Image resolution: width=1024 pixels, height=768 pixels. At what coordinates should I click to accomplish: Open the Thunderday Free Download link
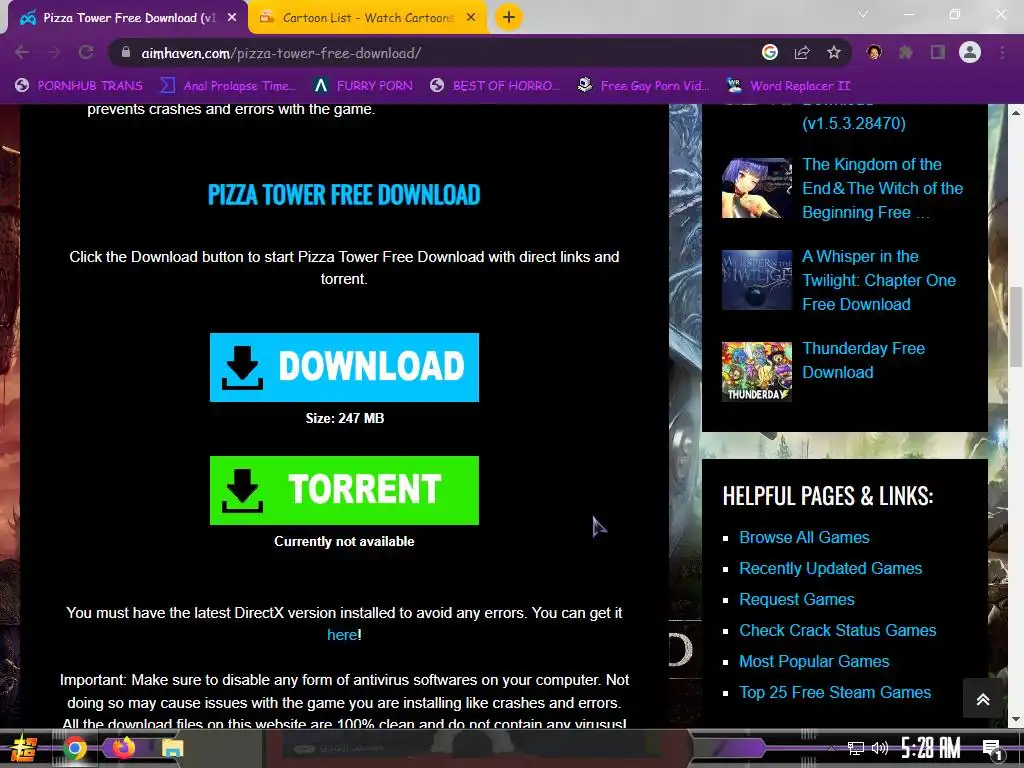863,360
